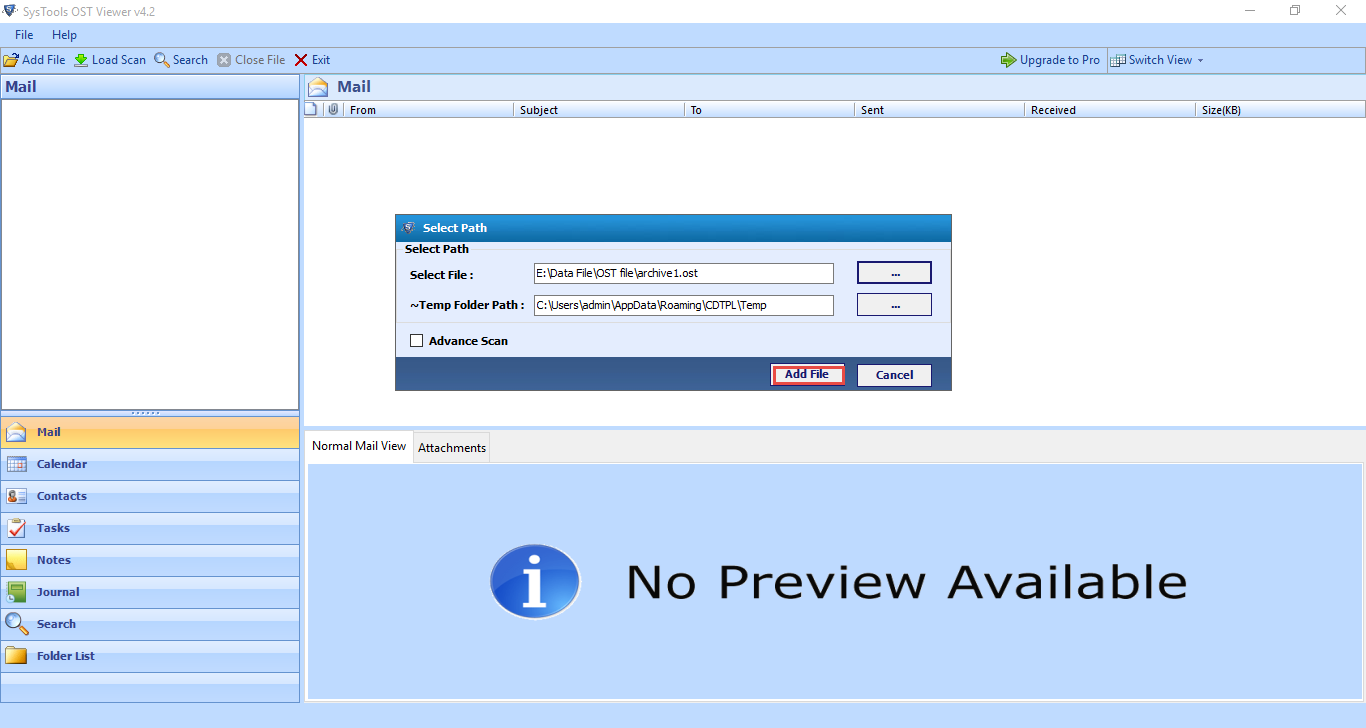Click the Exit toolbar item
The image size is (1366, 728).
pos(312,60)
